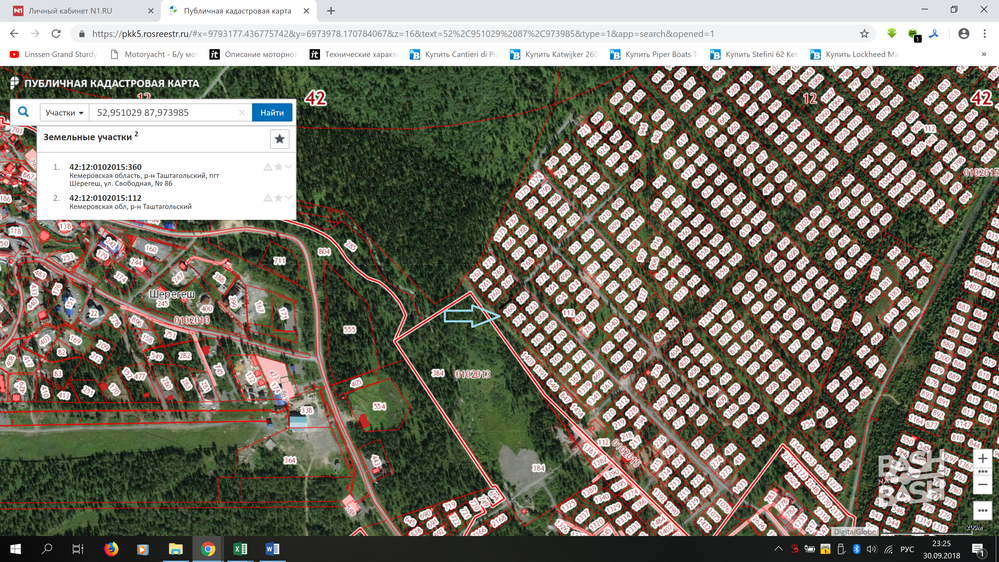Open the volume tray control
The width and height of the screenshot is (999, 562).
(872, 549)
